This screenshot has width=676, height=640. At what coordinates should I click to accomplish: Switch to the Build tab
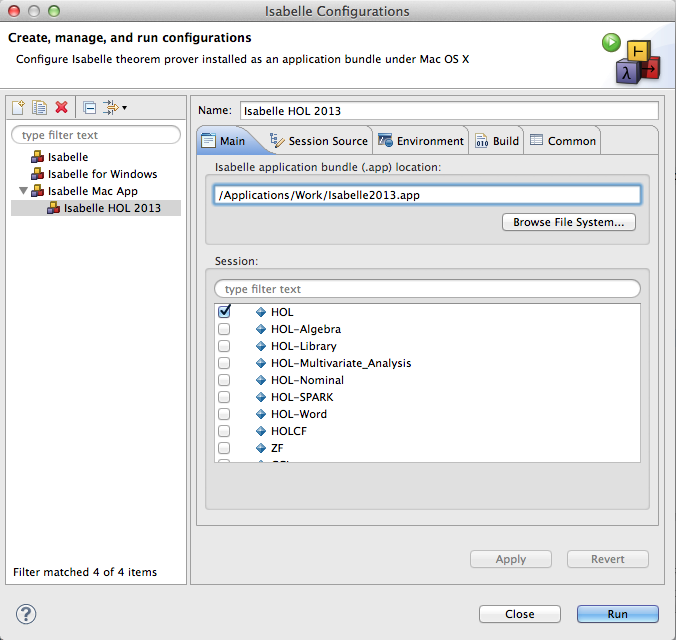click(x=497, y=141)
